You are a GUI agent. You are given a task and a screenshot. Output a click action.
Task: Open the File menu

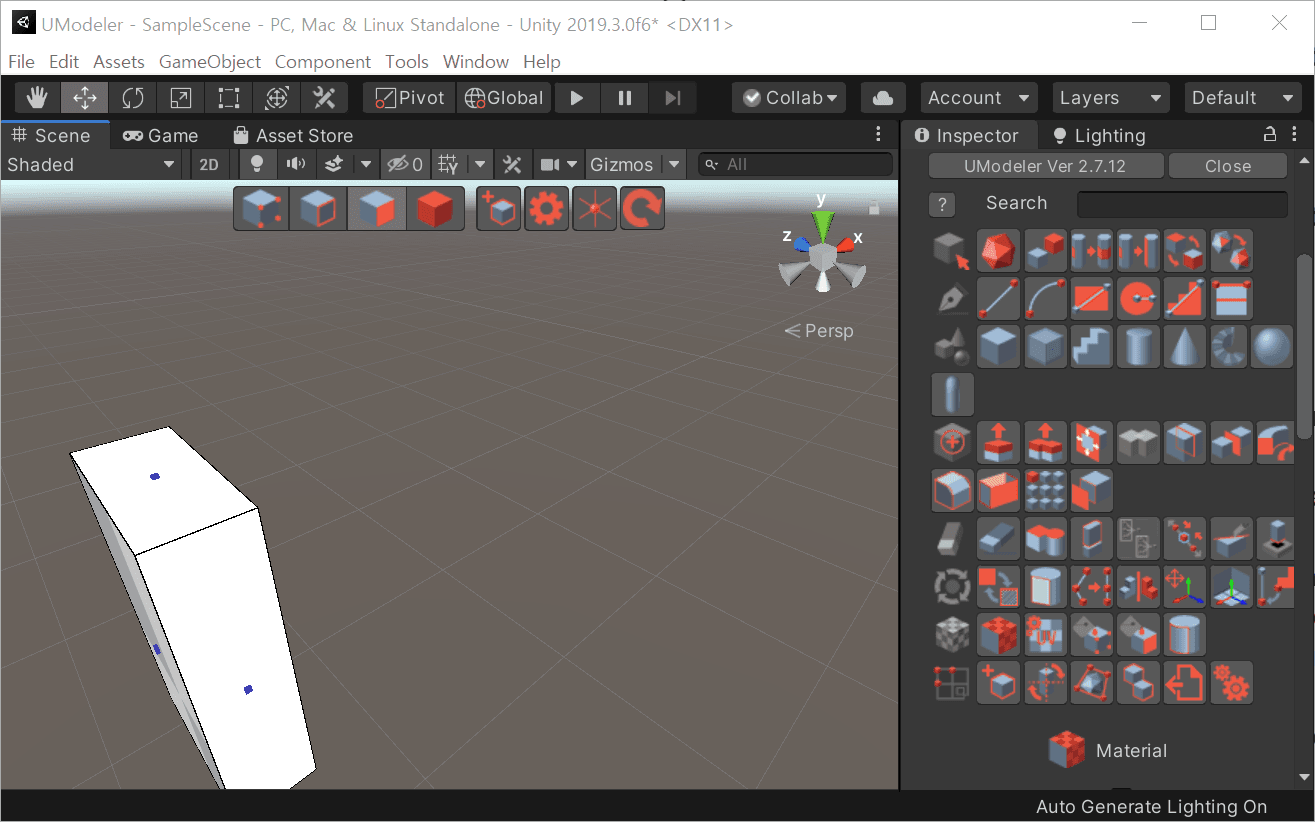[21, 62]
